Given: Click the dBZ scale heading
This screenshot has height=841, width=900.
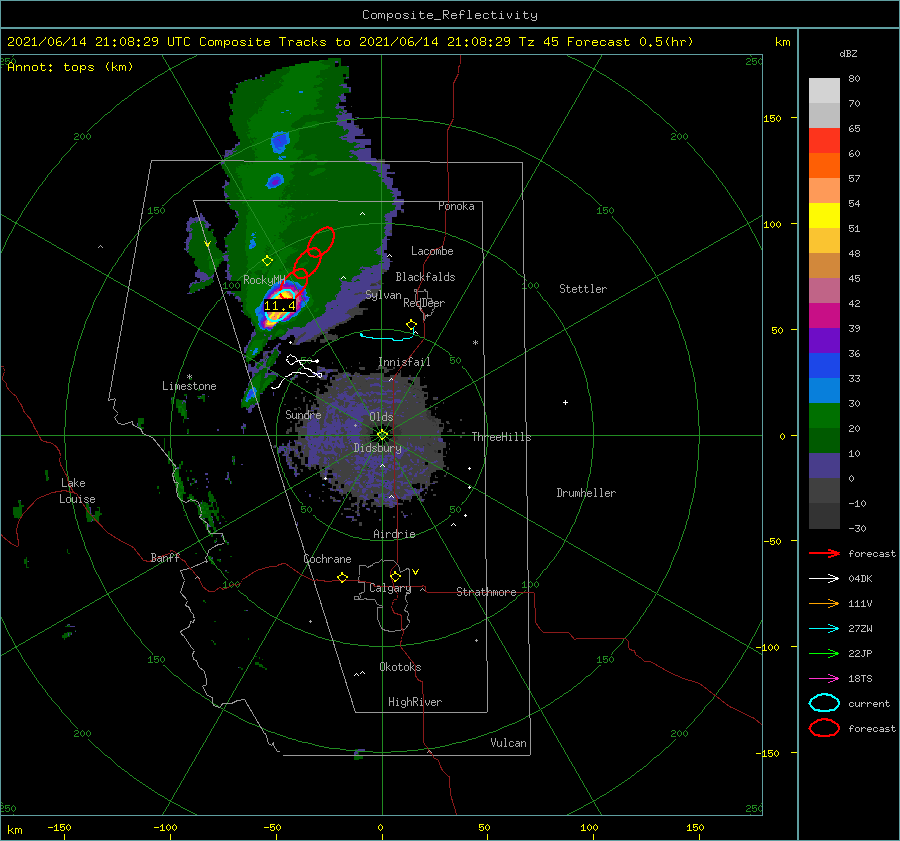Looking at the screenshot, I should point(848,53).
